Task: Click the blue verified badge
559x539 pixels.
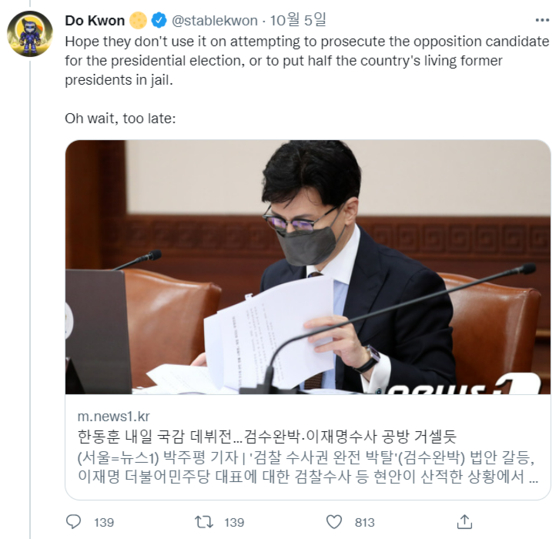Action: point(159,20)
